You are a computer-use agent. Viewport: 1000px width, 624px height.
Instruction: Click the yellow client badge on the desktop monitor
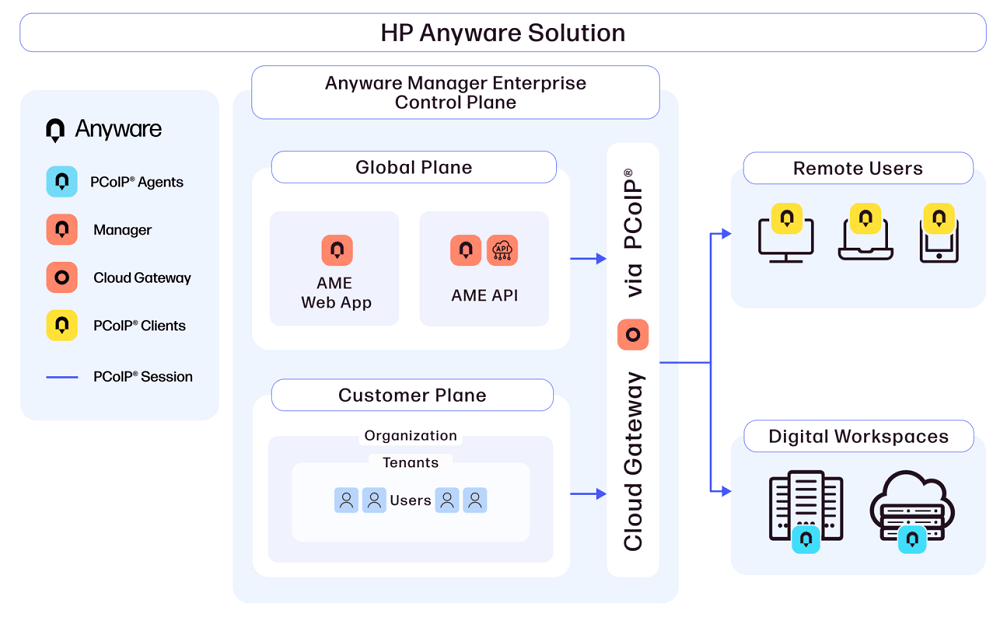pos(787,219)
